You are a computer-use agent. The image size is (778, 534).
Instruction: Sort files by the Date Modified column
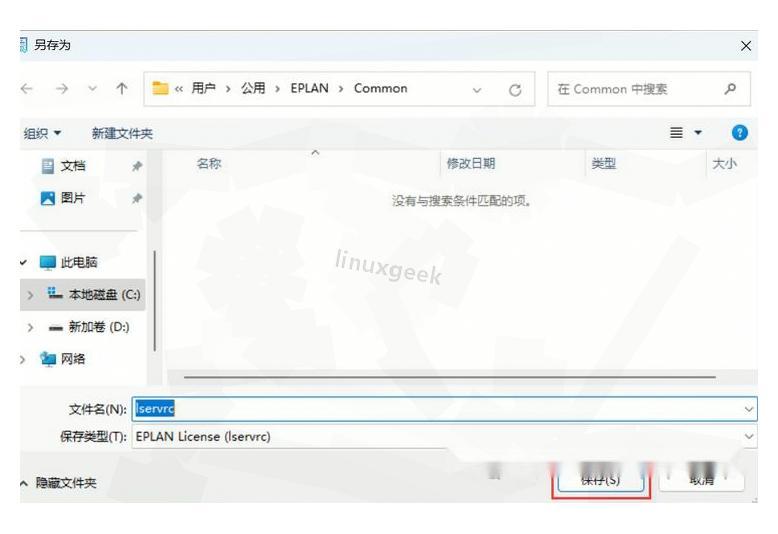pos(471,164)
